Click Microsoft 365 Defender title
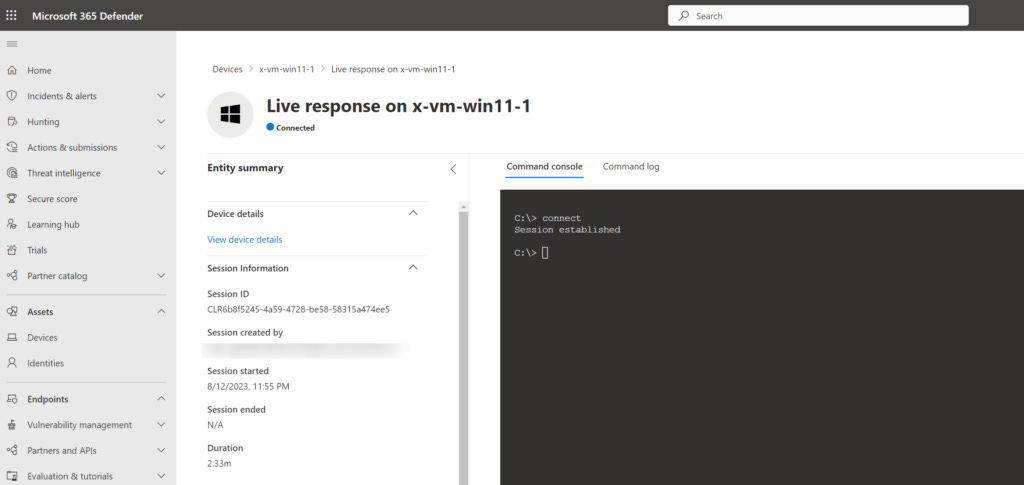The width and height of the screenshot is (1024, 485). coord(88,16)
